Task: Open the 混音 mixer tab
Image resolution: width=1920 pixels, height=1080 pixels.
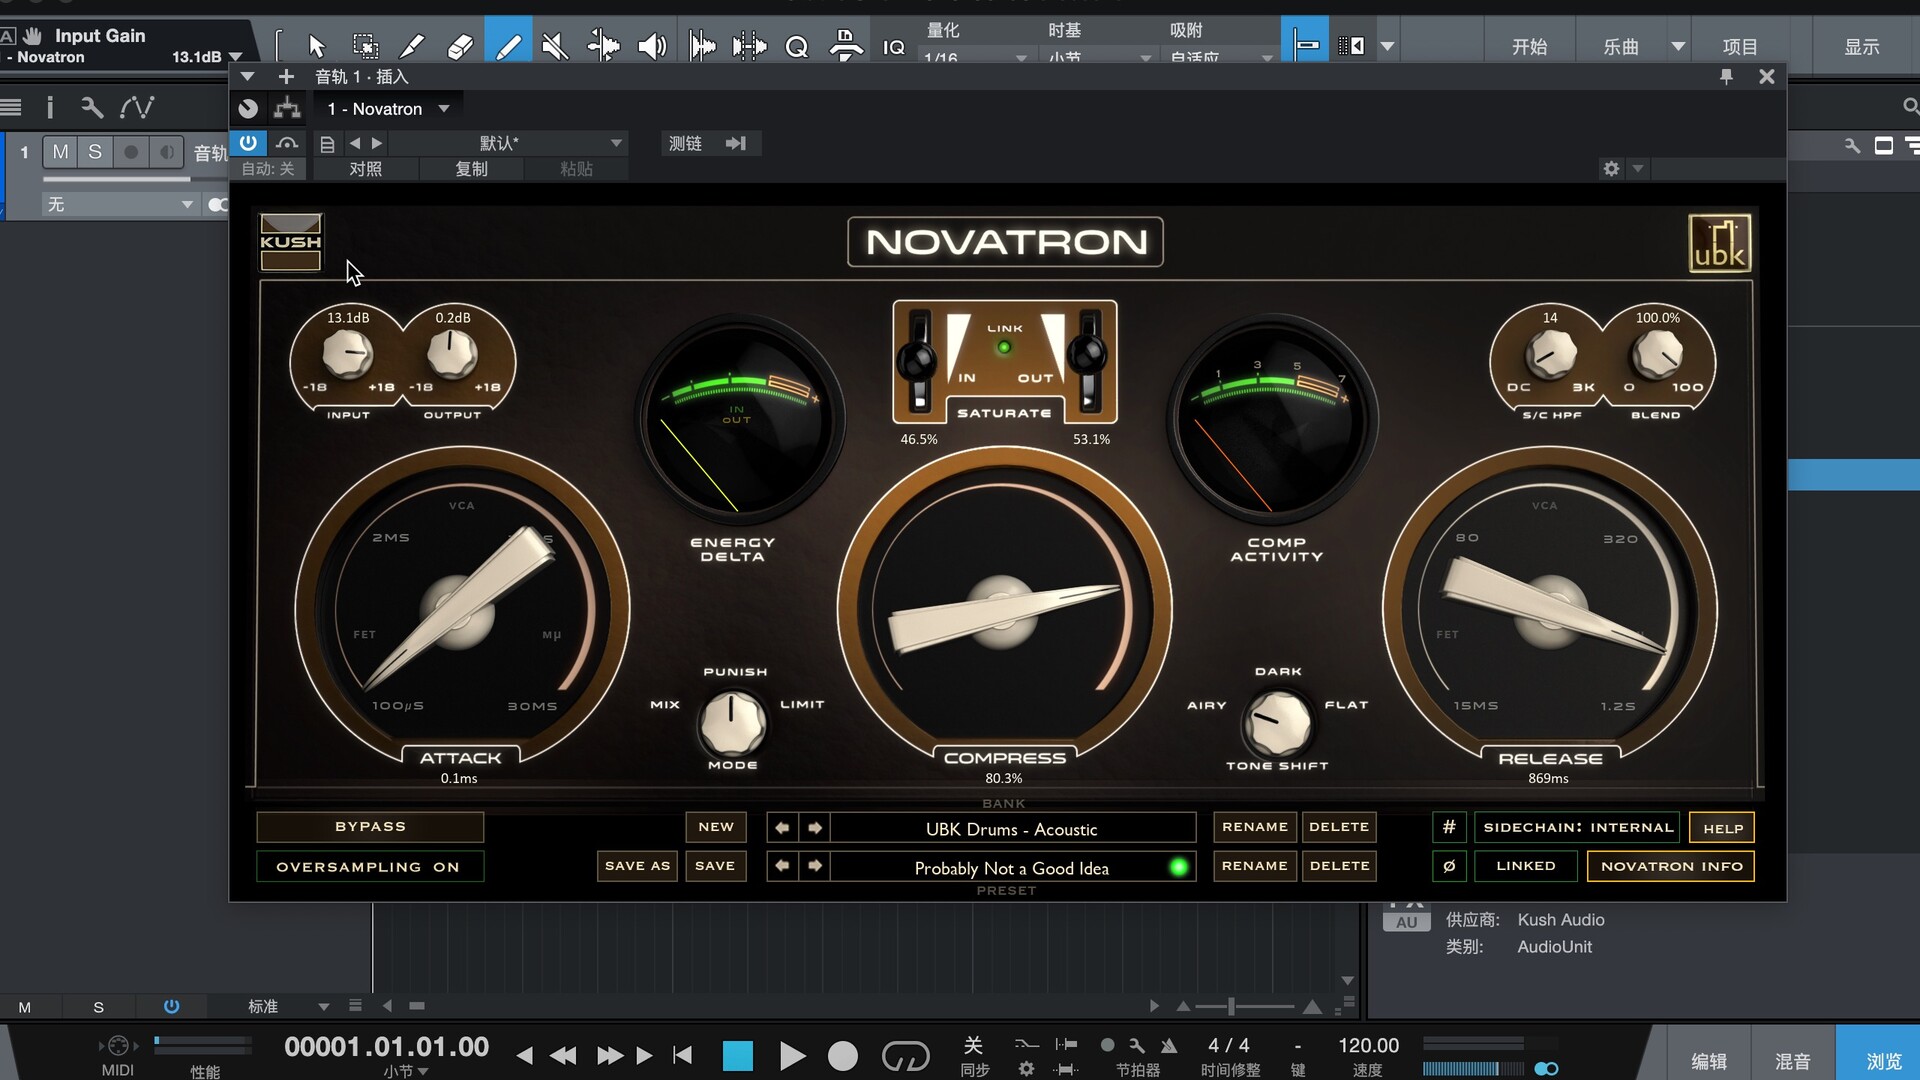Action: click(x=1792, y=1061)
